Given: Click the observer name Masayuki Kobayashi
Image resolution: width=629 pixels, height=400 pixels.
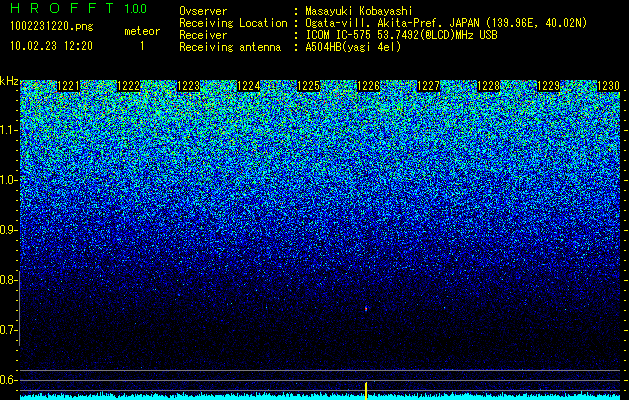Looking at the screenshot, I should click(359, 11).
